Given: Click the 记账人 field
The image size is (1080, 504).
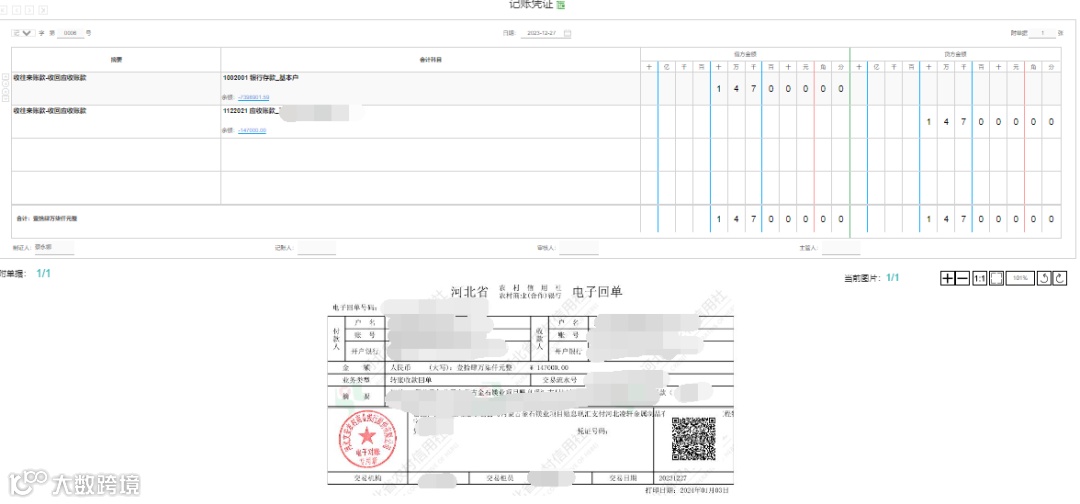Looking at the screenshot, I should pos(316,248).
